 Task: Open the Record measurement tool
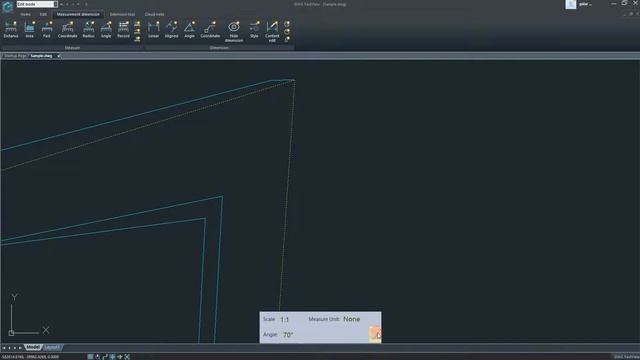(123, 30)
